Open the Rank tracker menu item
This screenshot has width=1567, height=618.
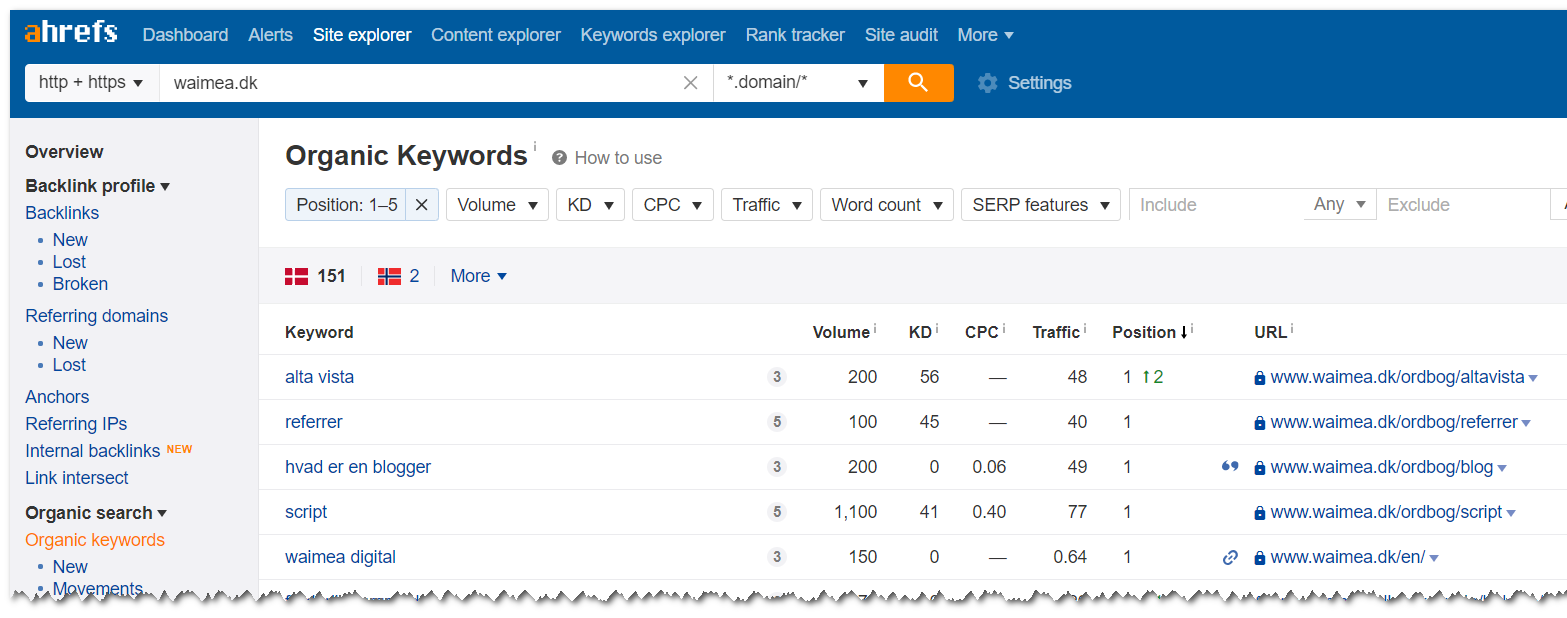[795, 35]
